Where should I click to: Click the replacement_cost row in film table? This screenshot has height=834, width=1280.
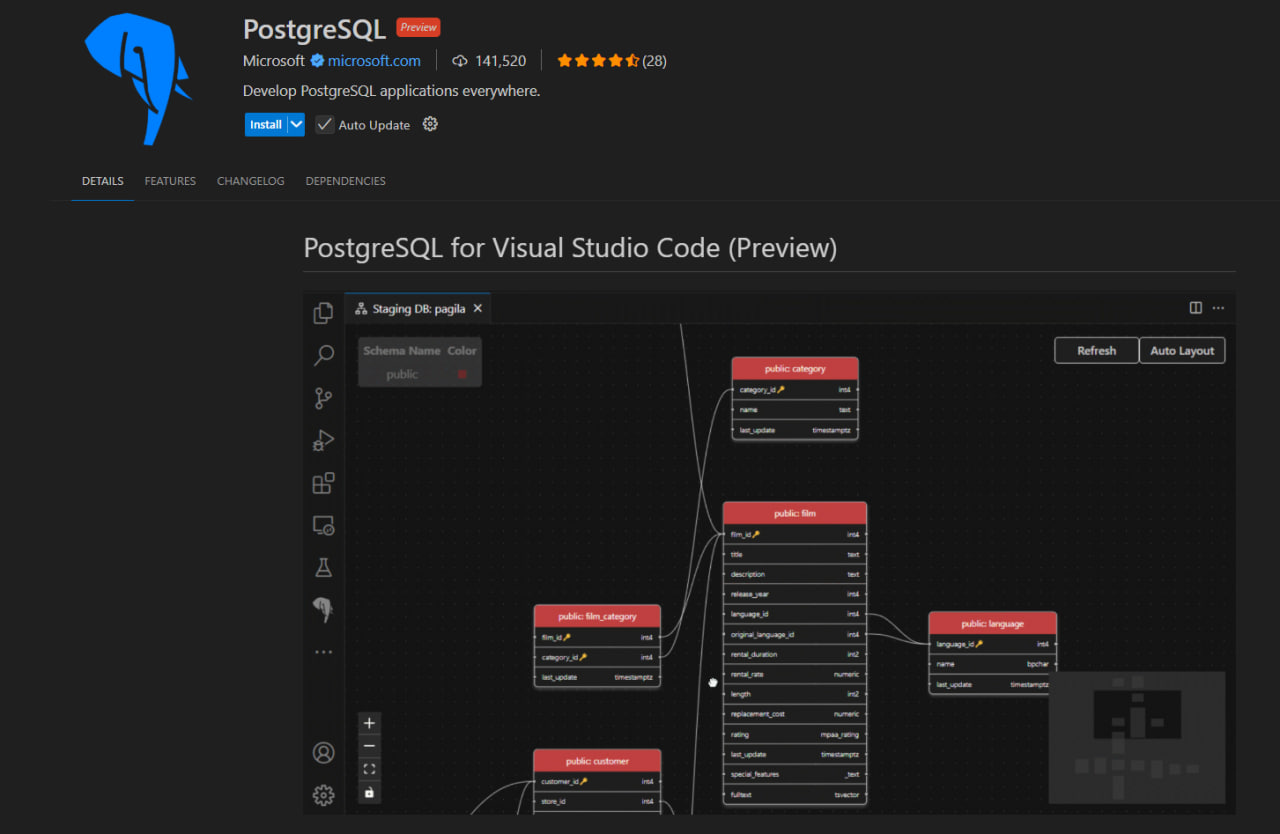pos(795,714)
